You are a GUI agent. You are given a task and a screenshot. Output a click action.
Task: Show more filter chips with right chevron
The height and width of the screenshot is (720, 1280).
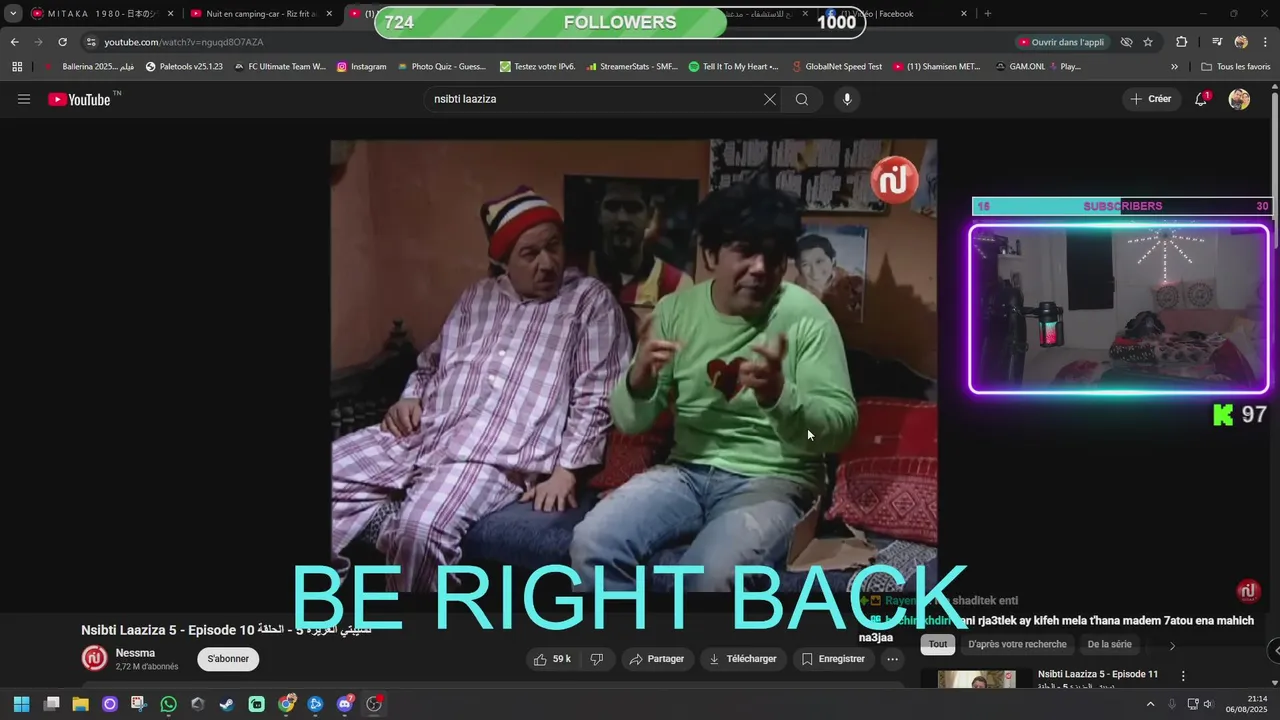pos(1172,645)
